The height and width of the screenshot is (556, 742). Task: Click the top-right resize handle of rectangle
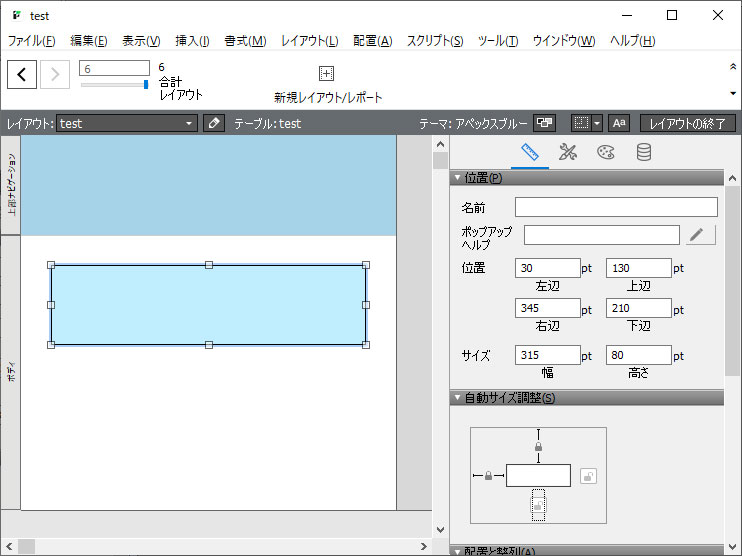point(366,265)
